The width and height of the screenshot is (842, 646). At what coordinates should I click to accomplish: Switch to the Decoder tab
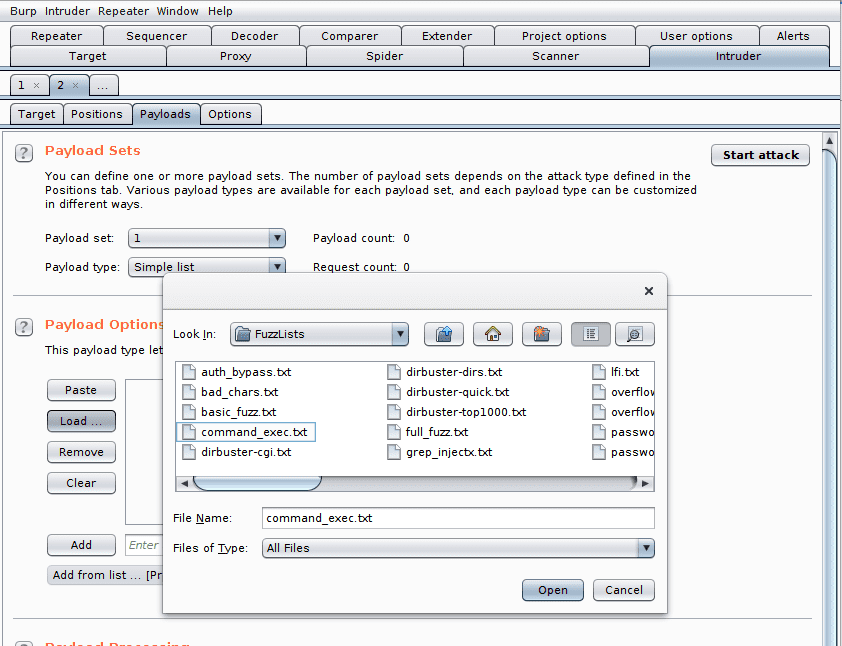[x=255, y=36]
